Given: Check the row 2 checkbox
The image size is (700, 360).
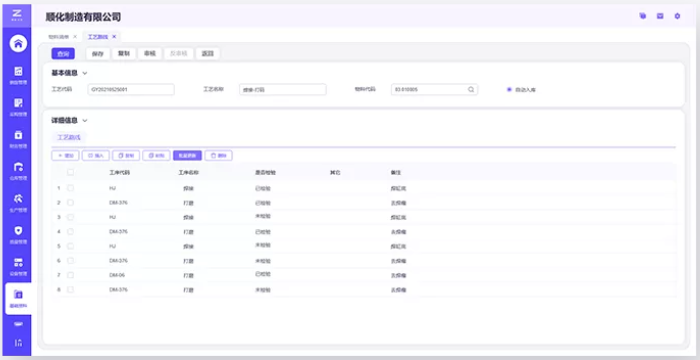Looking at the screenshot, I should [x=71, y=203].
